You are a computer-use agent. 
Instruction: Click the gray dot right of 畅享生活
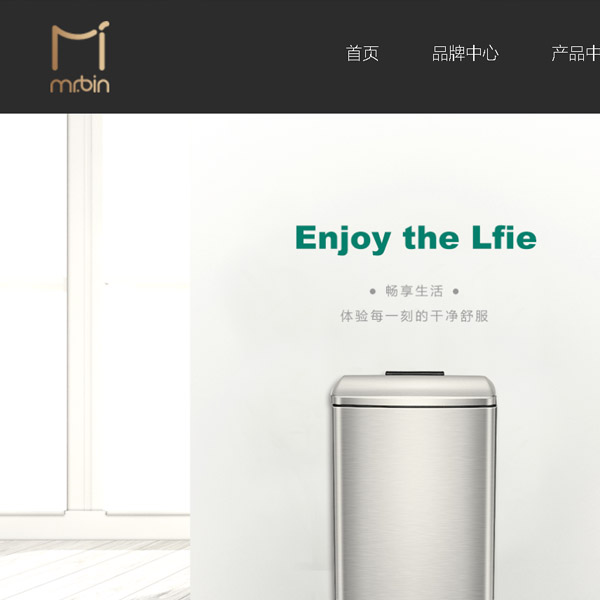[455, 292]
